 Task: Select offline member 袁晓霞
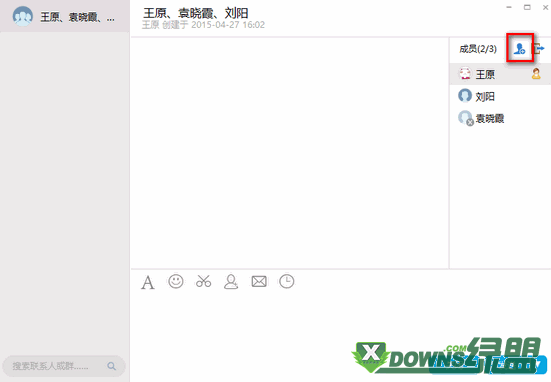tap(500, 118)
